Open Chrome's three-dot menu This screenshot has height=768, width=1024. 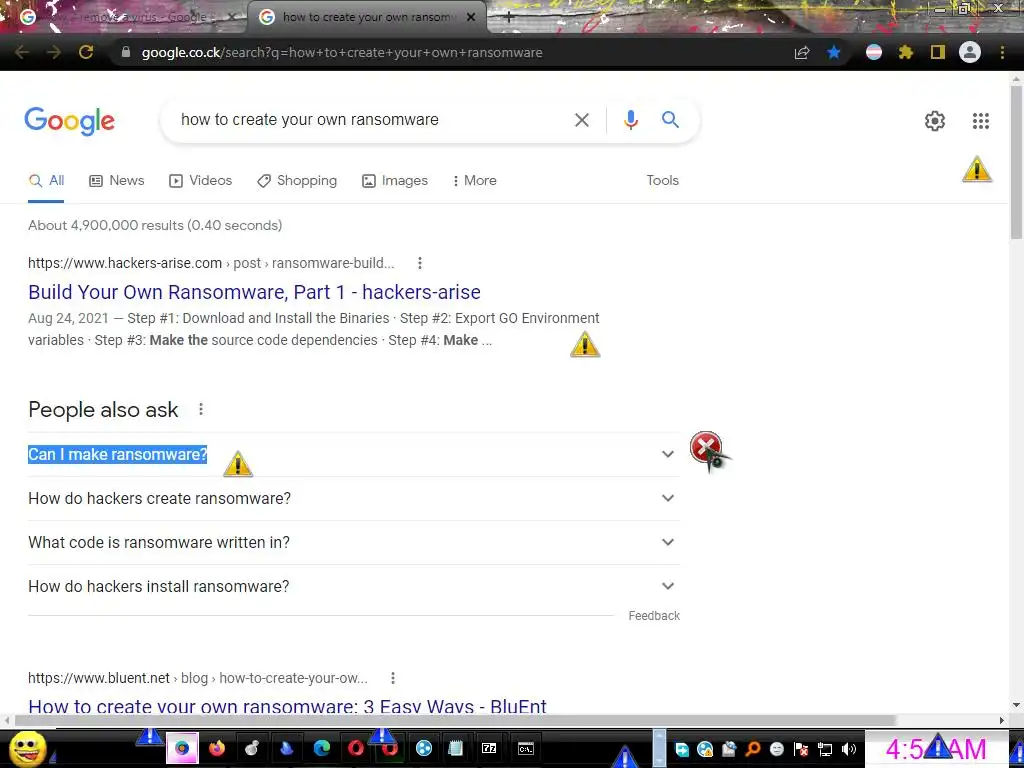coord(1002,52)
